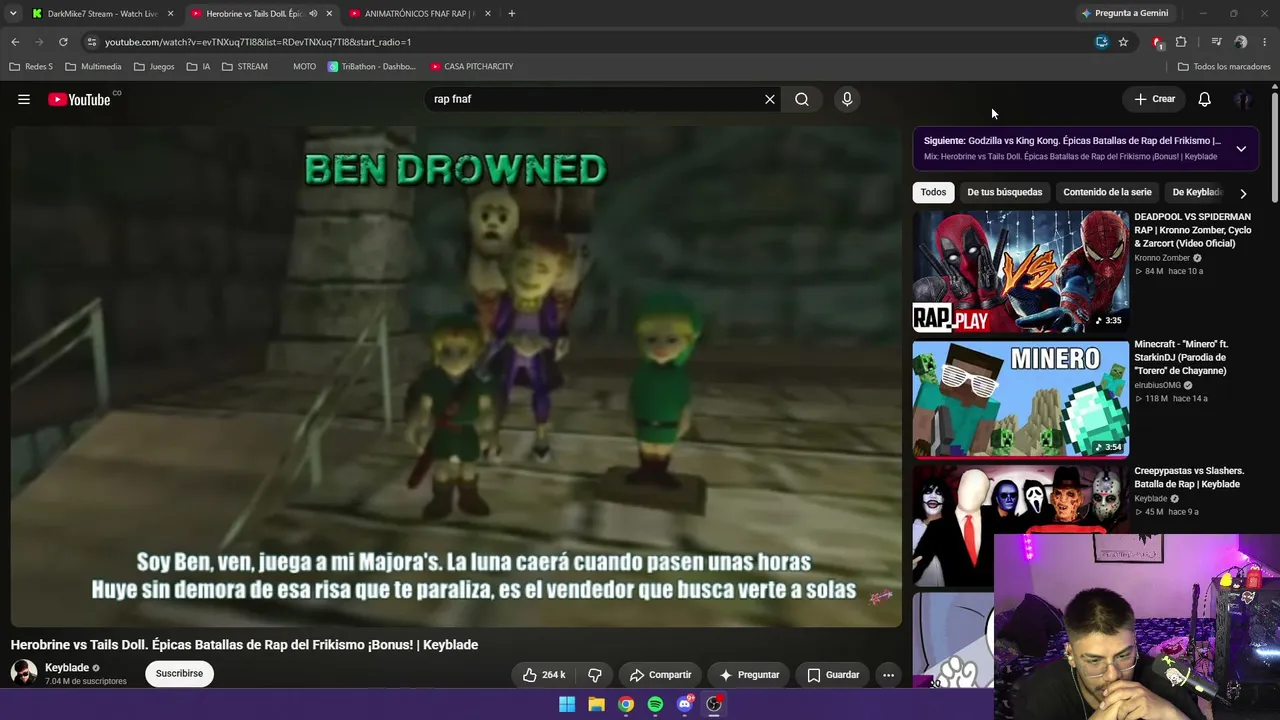Bookmark this page with the star icon

click(x=1123, y=42)
